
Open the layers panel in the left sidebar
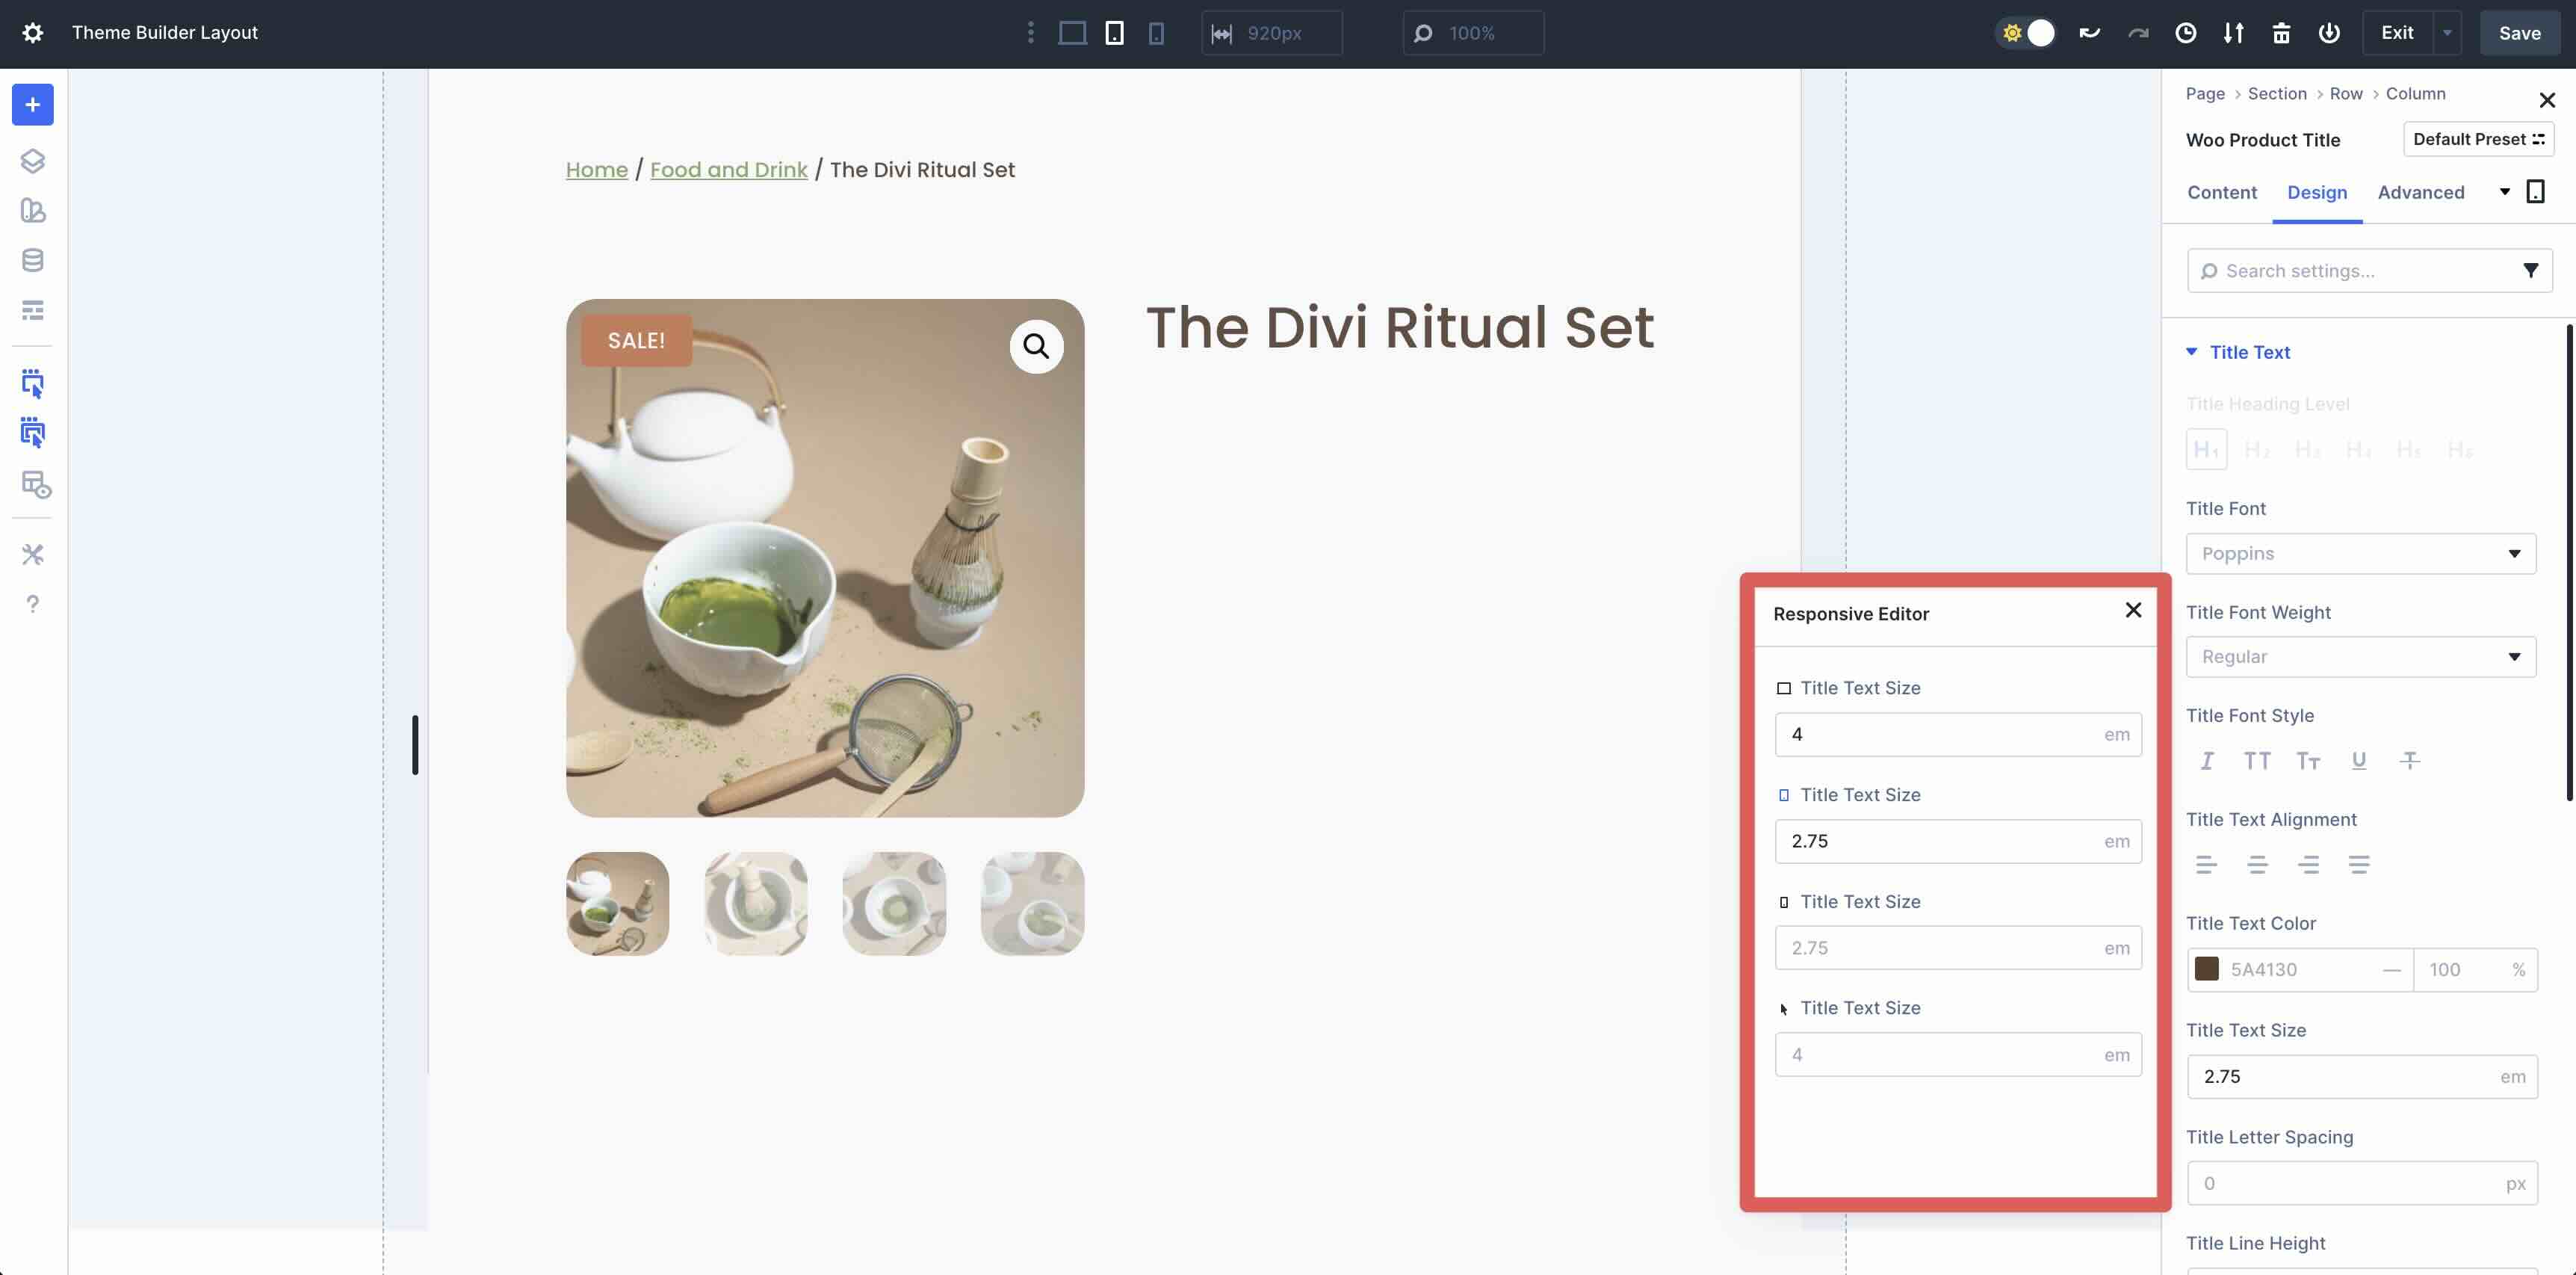pyautogui.click(x=33, y=160)
